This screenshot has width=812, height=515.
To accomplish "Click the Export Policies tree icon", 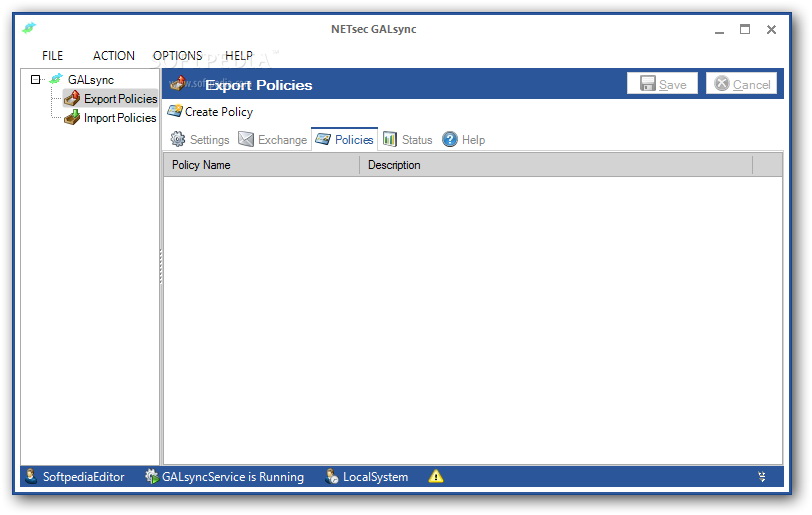I will pyautogui.click(x=72, y=98).
